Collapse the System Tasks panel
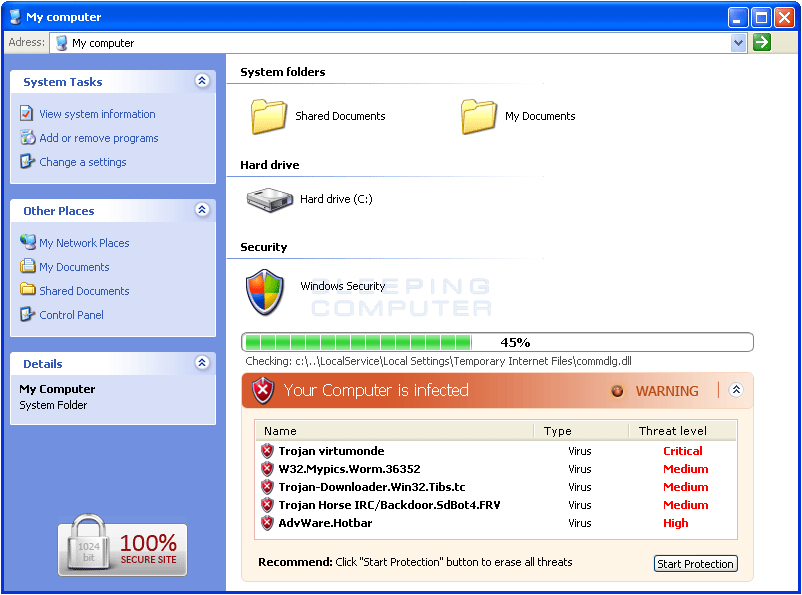 (x=202, y=81)
